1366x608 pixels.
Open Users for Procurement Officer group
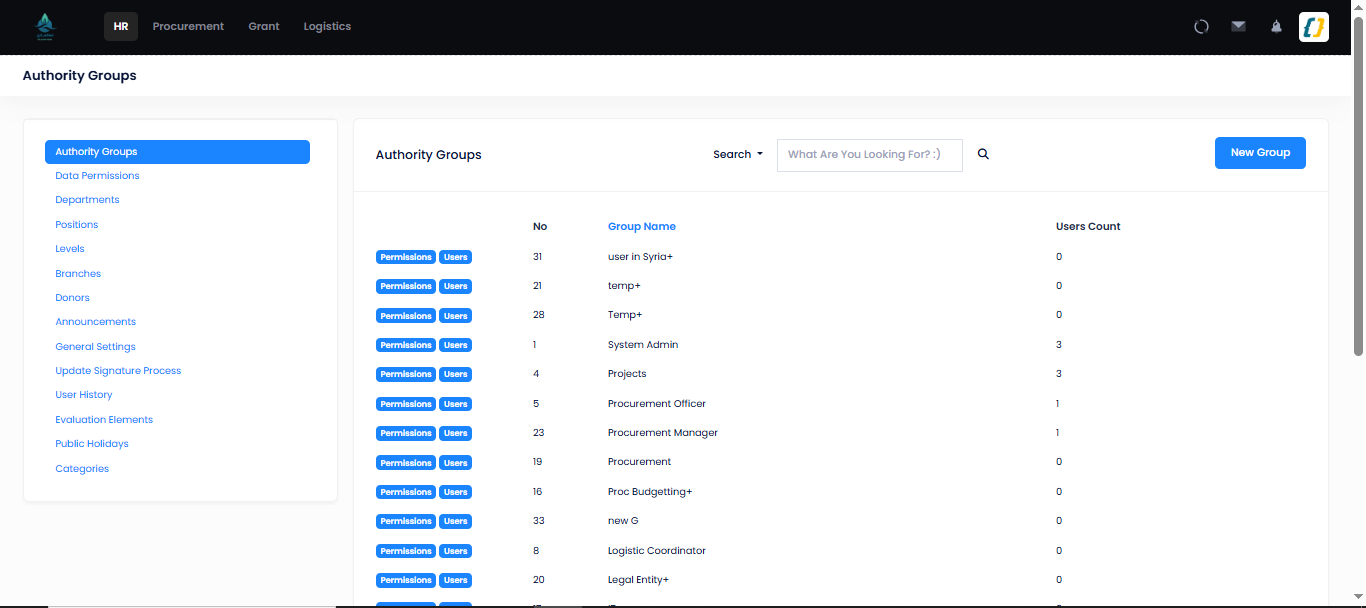coord(455,404)
